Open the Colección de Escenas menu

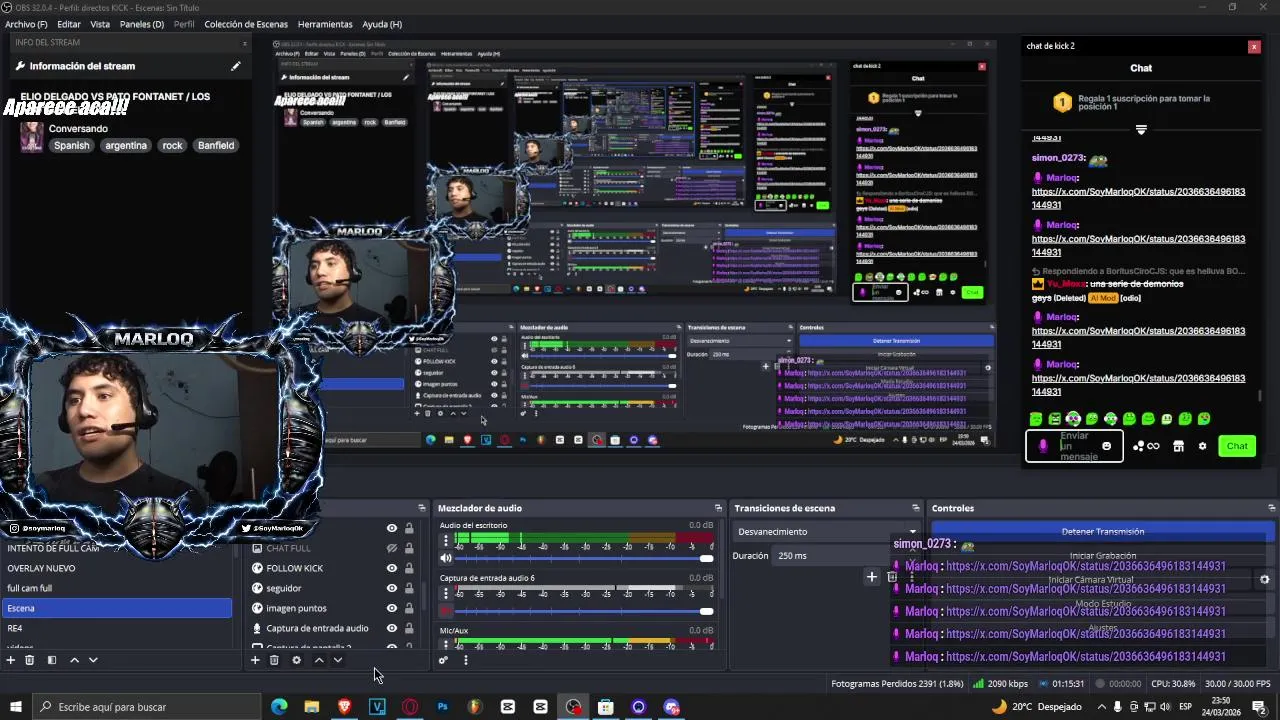[x=246, y=24]
